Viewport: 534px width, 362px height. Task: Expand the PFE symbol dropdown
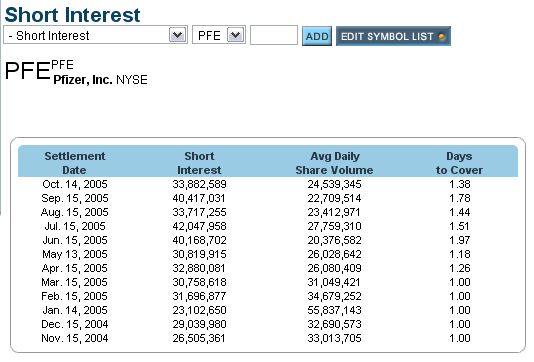[x=236, y=35]
